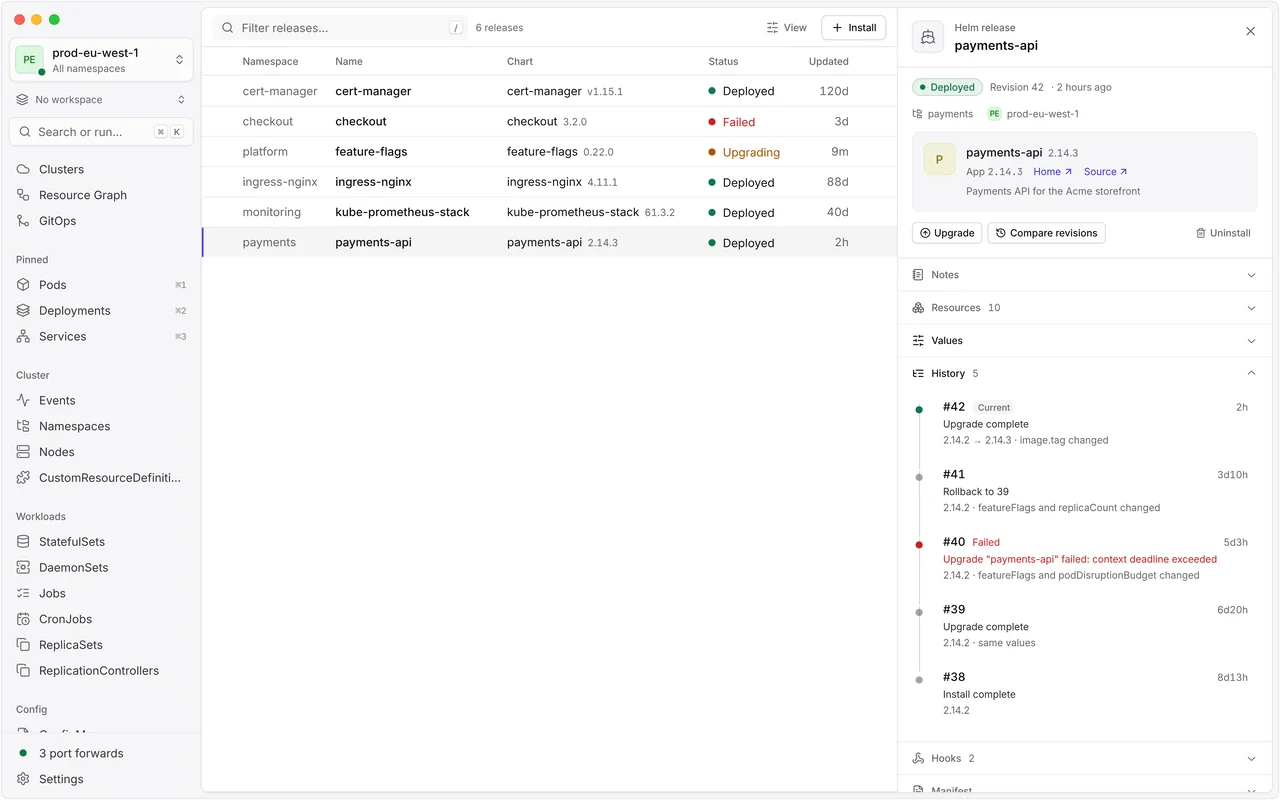Click Compare revisions button
This screenshot has height=800, width=1280.
(1046, 233)
